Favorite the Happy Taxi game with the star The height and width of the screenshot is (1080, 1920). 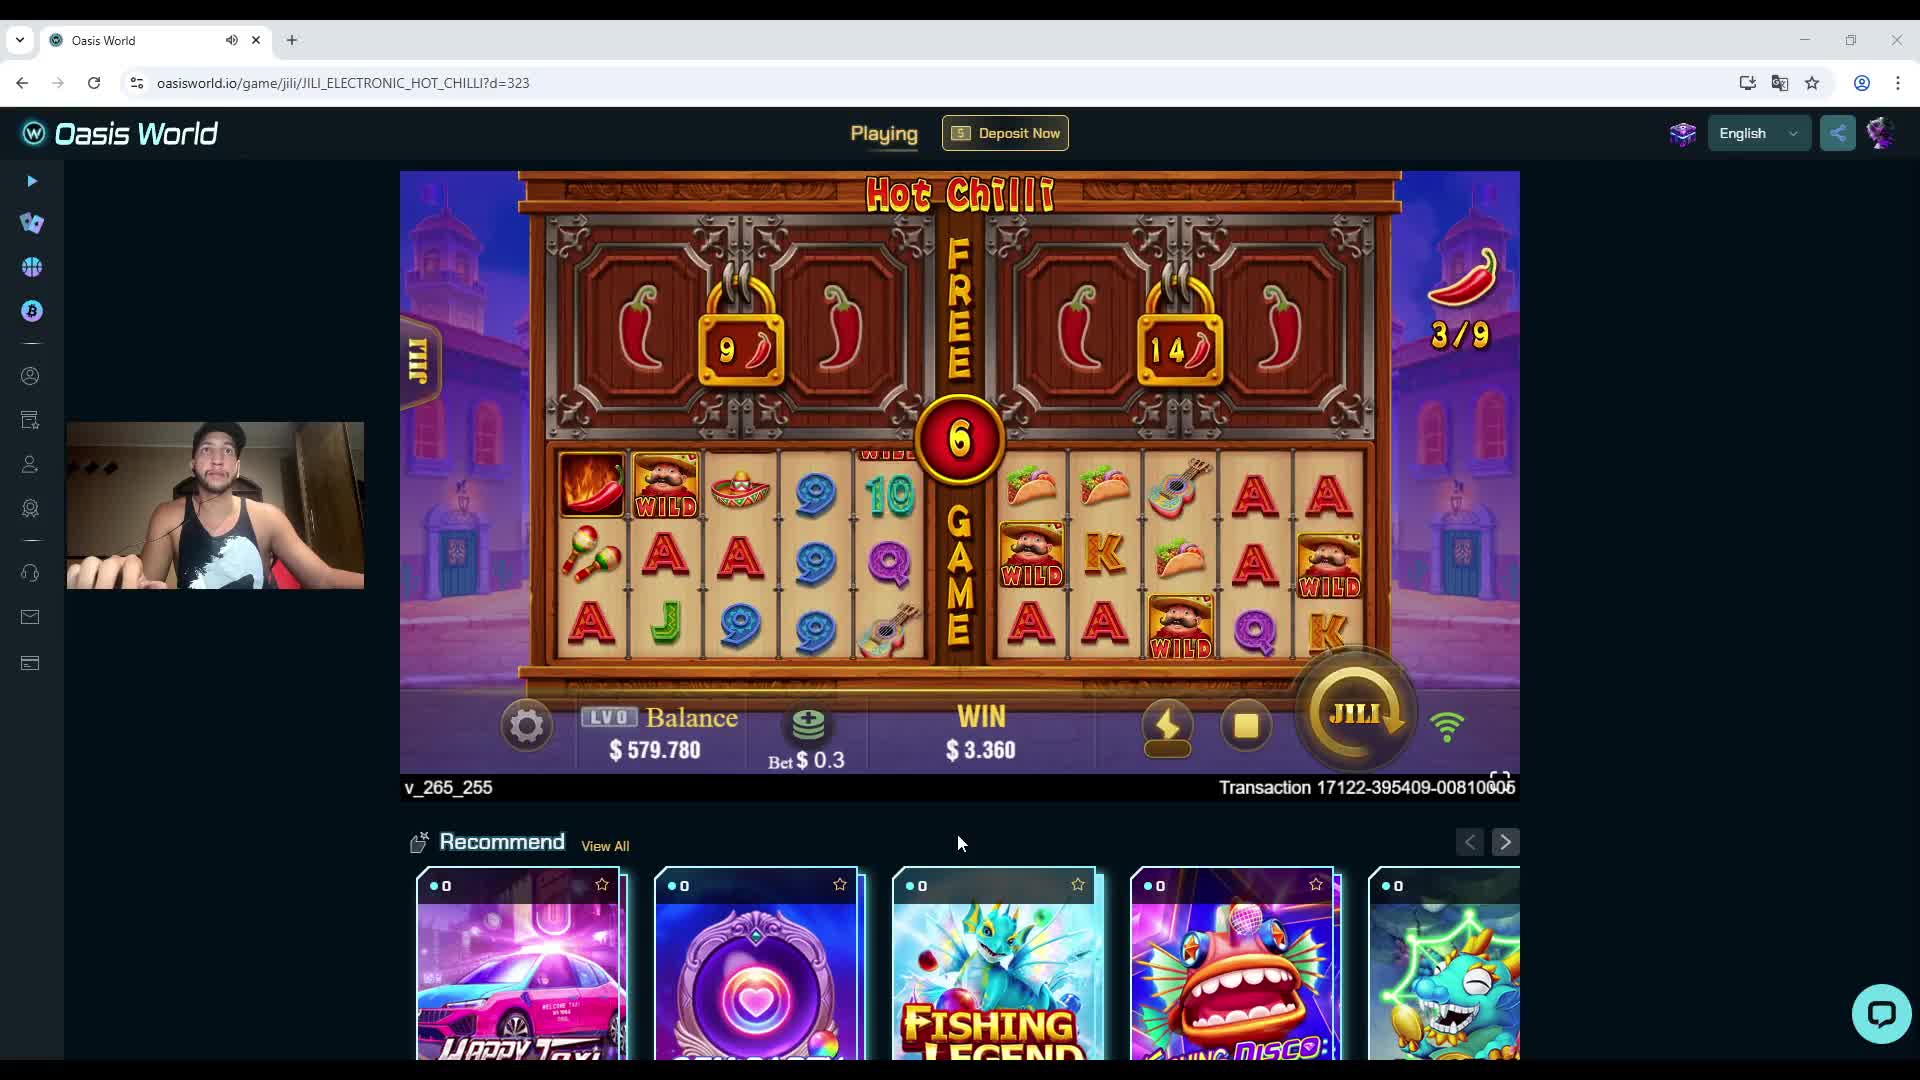pyautogui.click(x=602, y=885)
